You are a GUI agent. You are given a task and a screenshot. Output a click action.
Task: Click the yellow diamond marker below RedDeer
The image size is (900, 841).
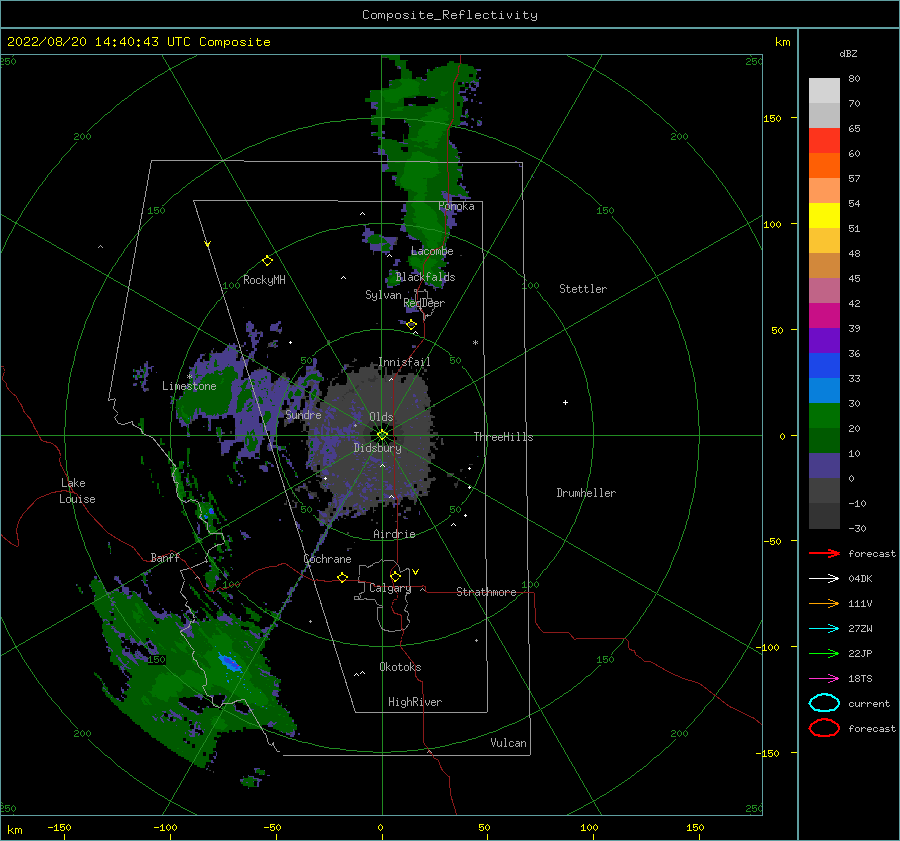click(x=411, y=325)
